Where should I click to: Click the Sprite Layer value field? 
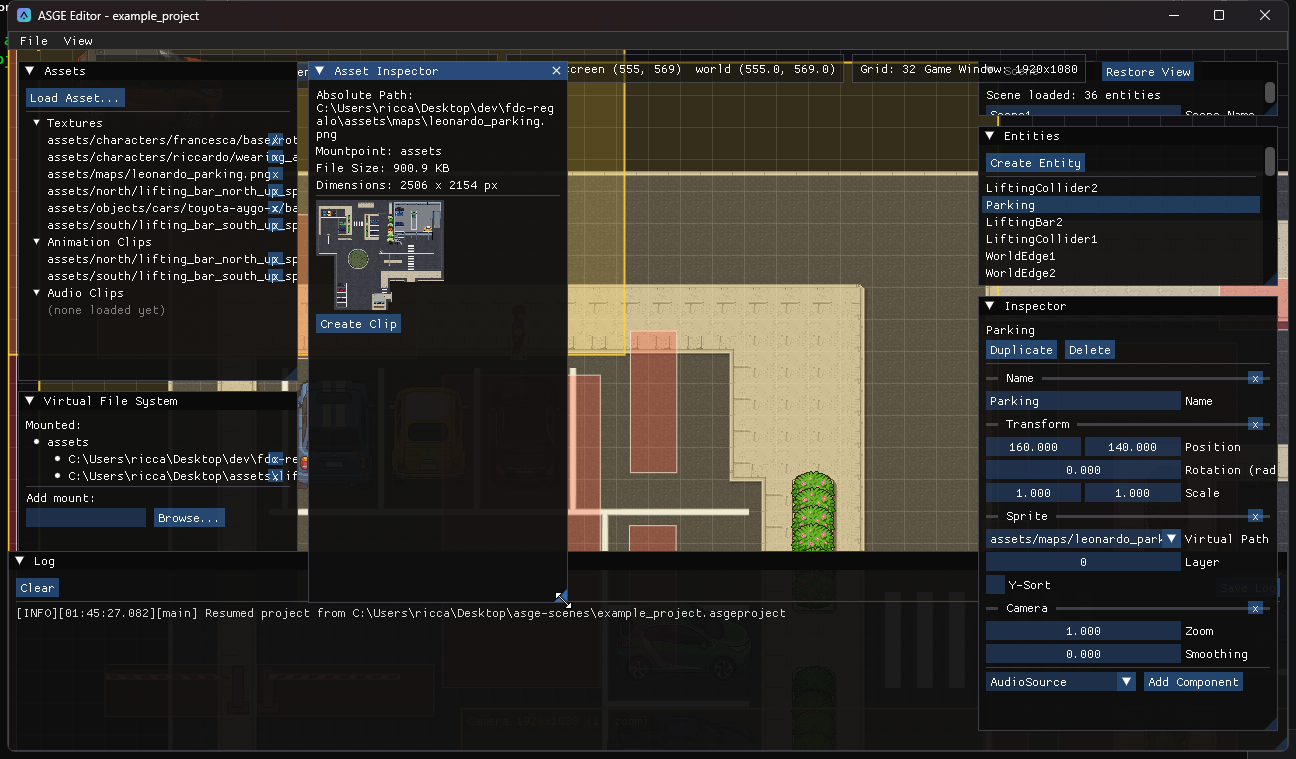coord(1083,562)
